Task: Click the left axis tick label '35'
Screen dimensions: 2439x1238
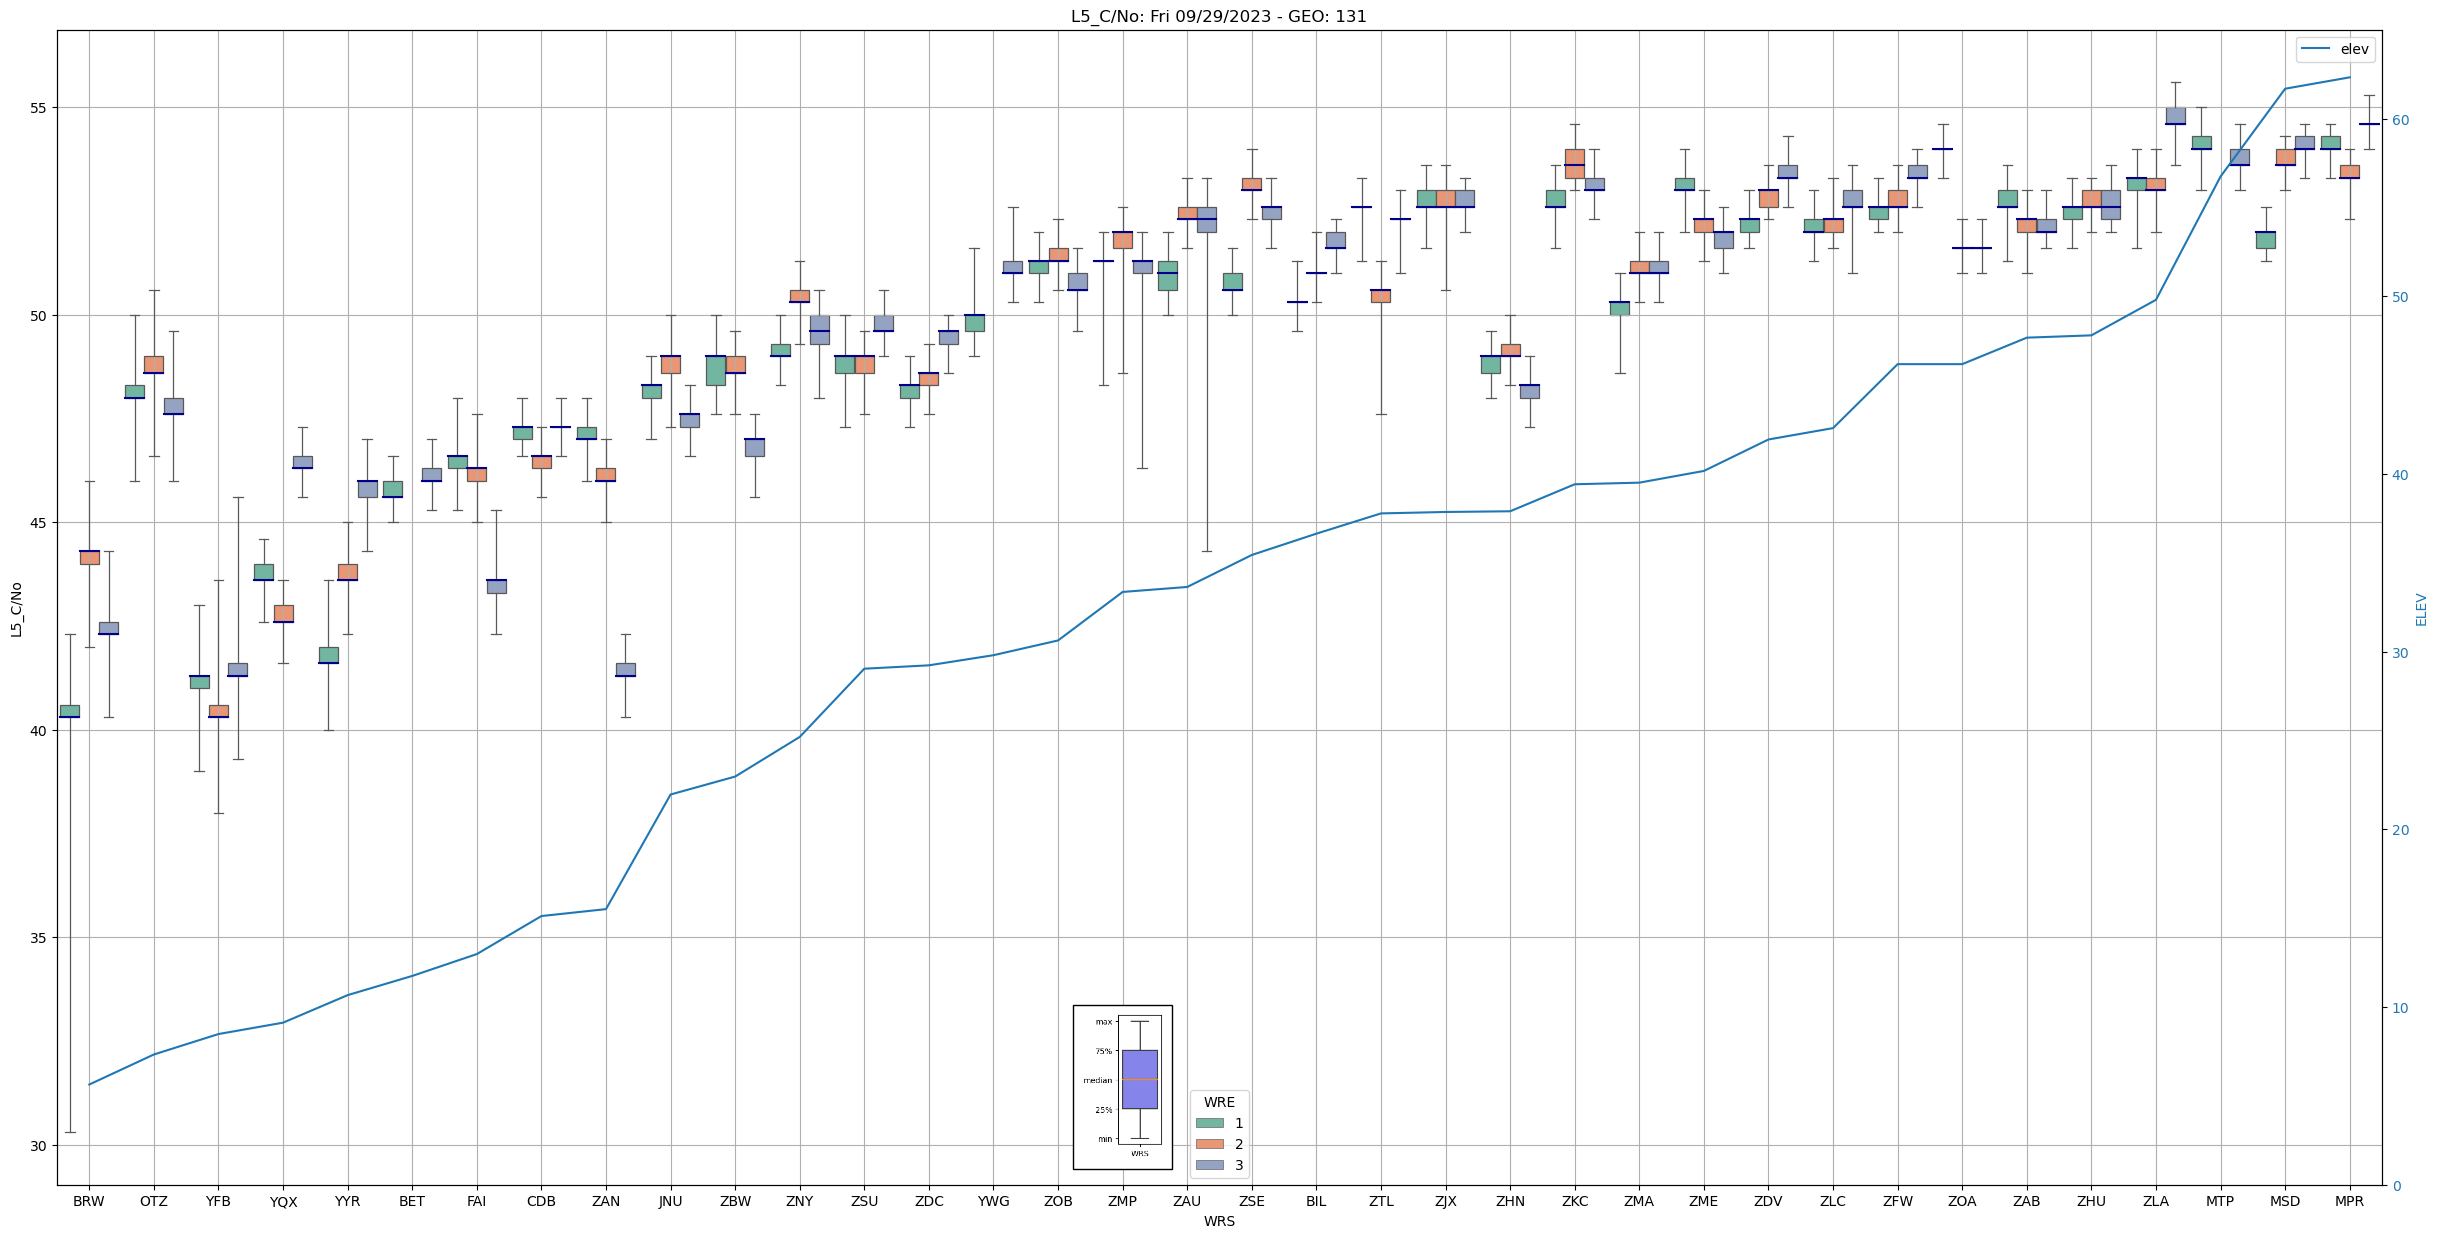Action: coord(40,938)
